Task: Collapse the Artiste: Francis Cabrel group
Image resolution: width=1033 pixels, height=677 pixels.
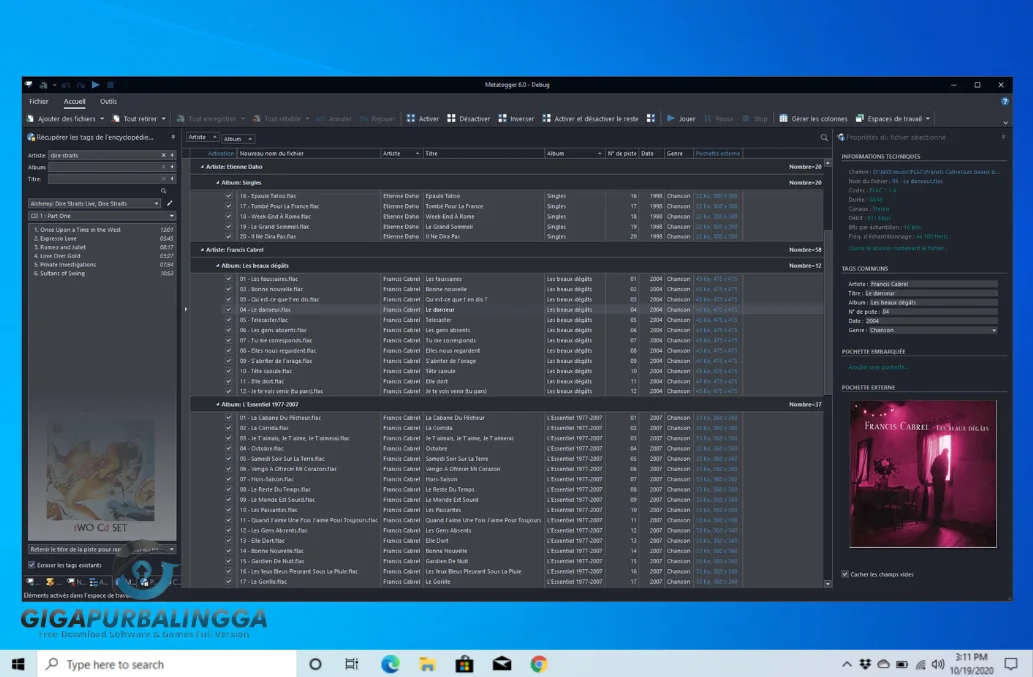Action: pos(202,250)
